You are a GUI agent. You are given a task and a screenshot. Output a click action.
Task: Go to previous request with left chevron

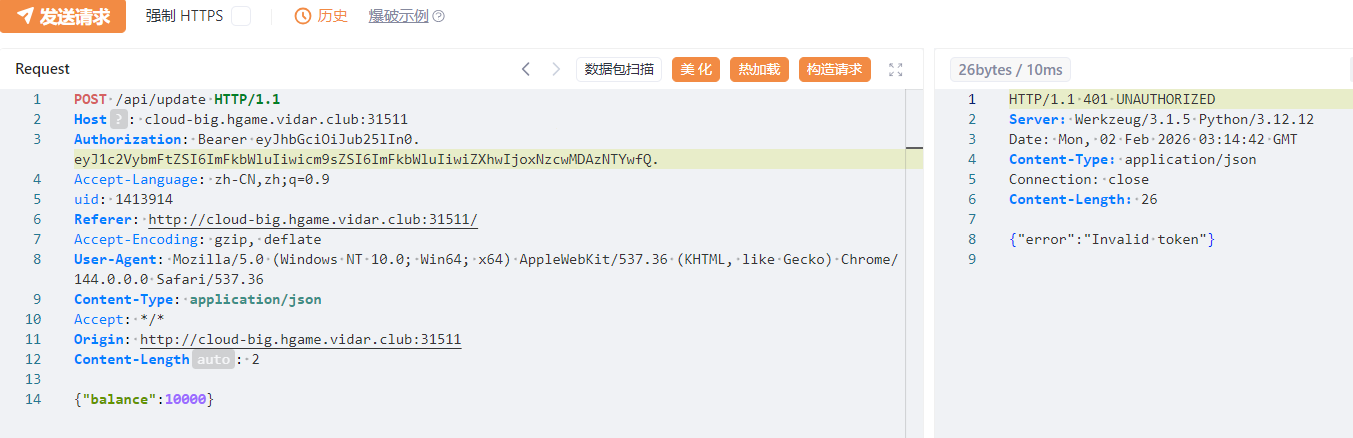click(526, 69)
